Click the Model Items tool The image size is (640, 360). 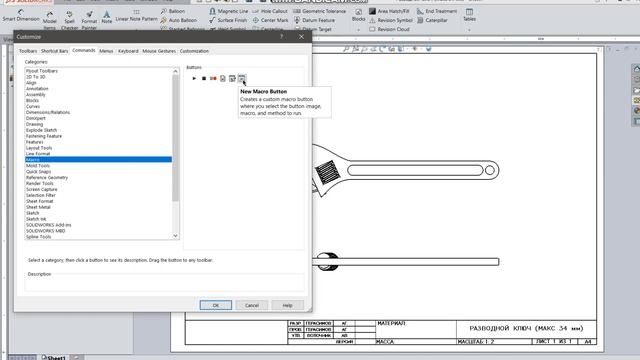tap(50, 20)
